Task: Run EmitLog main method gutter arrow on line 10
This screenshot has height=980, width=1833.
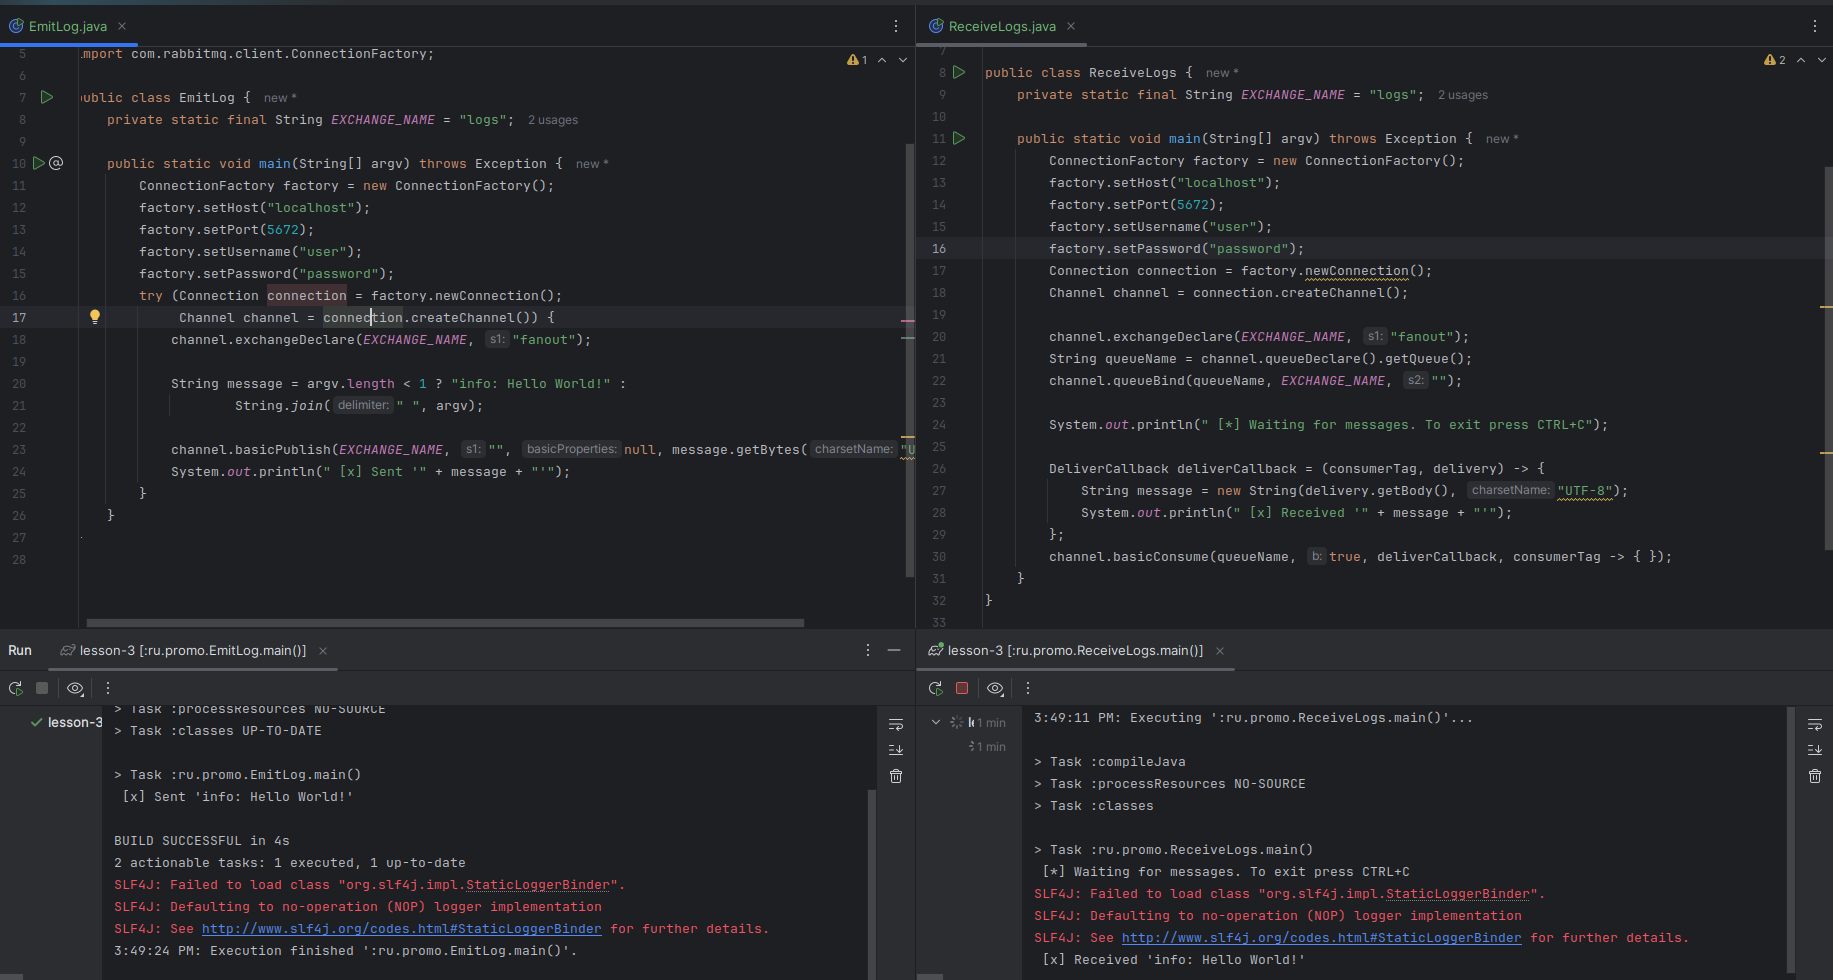Action: pos(39,163)
